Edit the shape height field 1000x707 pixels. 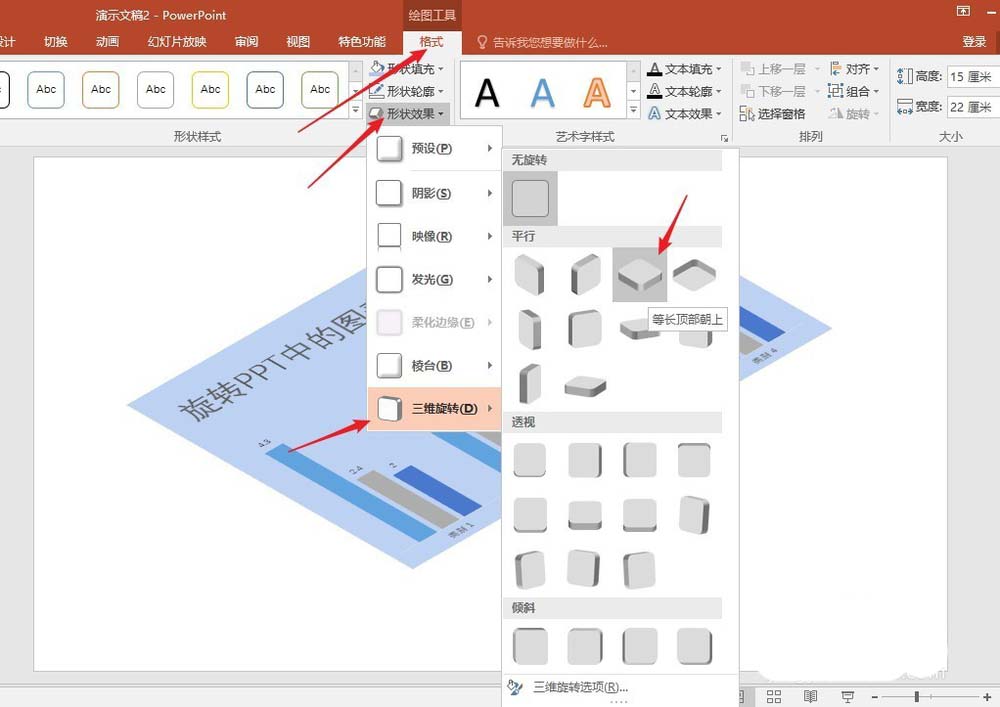973,77
